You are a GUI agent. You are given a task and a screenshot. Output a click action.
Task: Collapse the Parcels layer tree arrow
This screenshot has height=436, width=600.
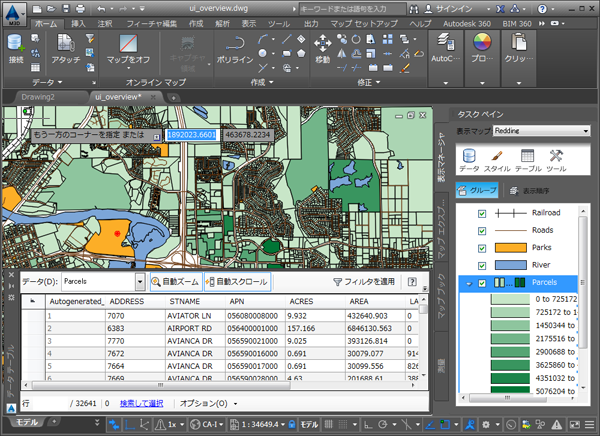(x=467, y=283)
